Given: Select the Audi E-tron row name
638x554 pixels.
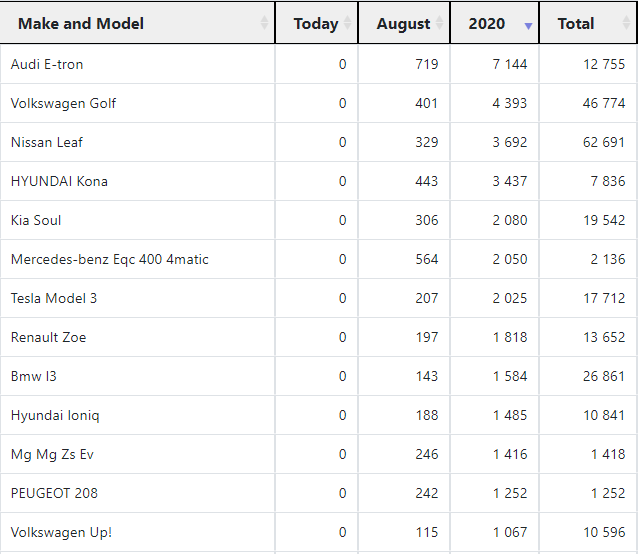Looking at the screenshot, I should coord(47,64).
